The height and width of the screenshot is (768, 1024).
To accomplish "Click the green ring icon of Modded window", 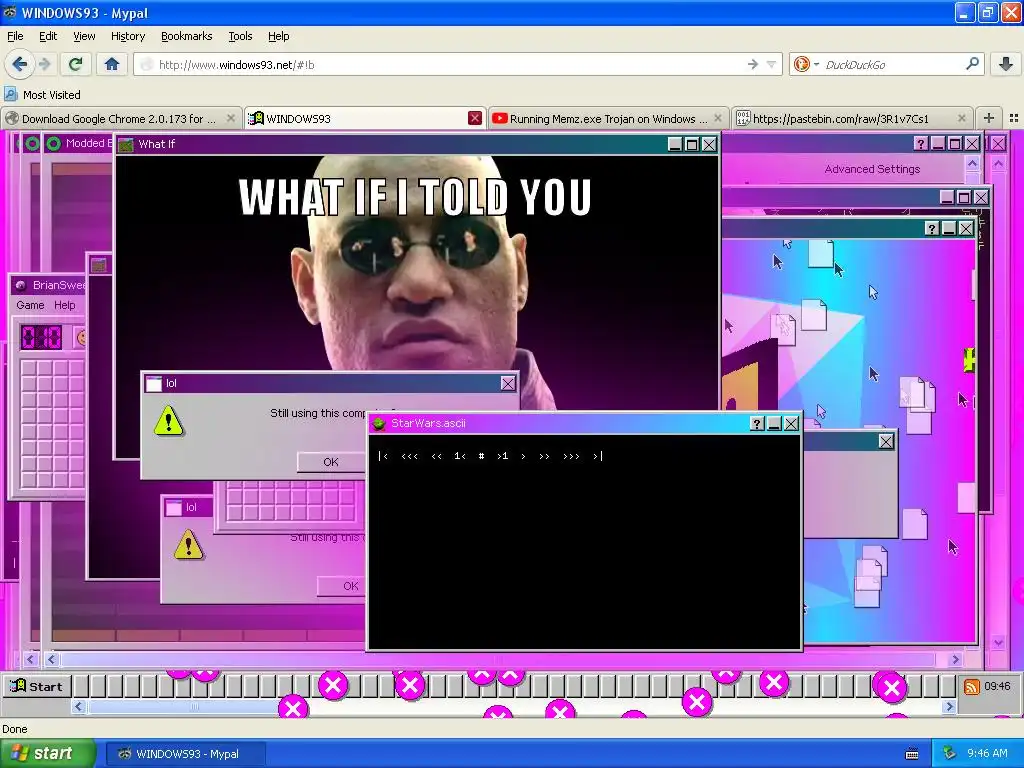I will (x=54, y=144).
